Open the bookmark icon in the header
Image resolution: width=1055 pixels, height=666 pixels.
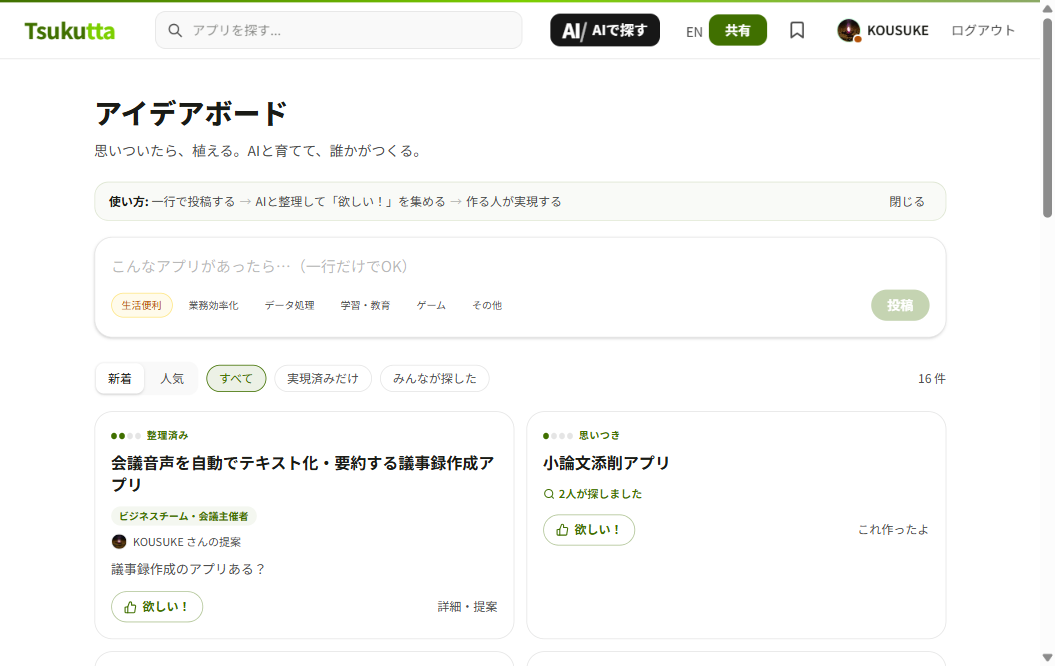797,30
